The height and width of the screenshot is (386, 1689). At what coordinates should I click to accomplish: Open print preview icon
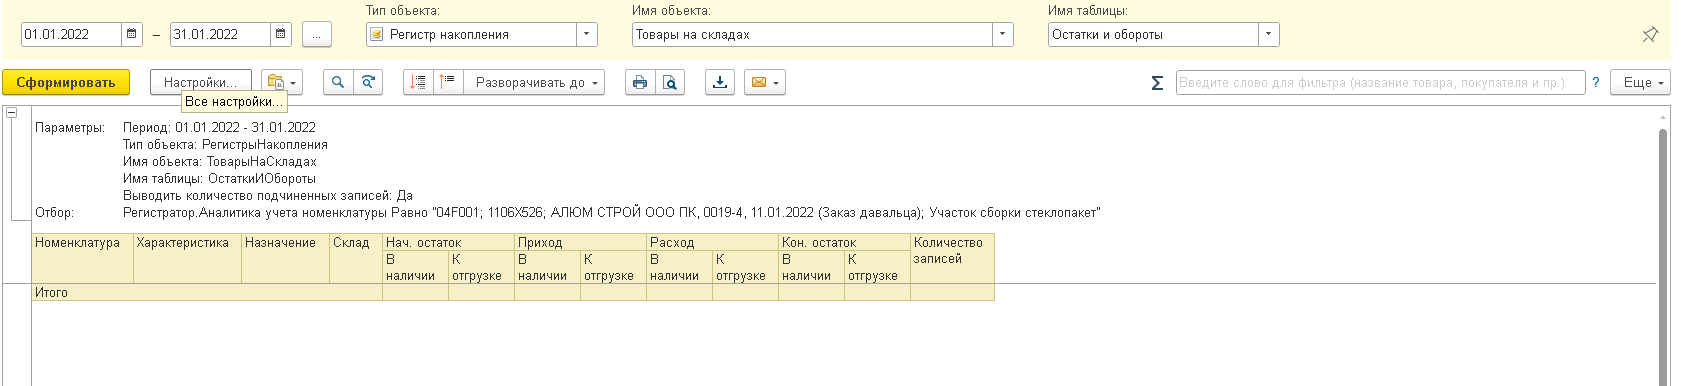pyautogui.click(x=670, y=82)
